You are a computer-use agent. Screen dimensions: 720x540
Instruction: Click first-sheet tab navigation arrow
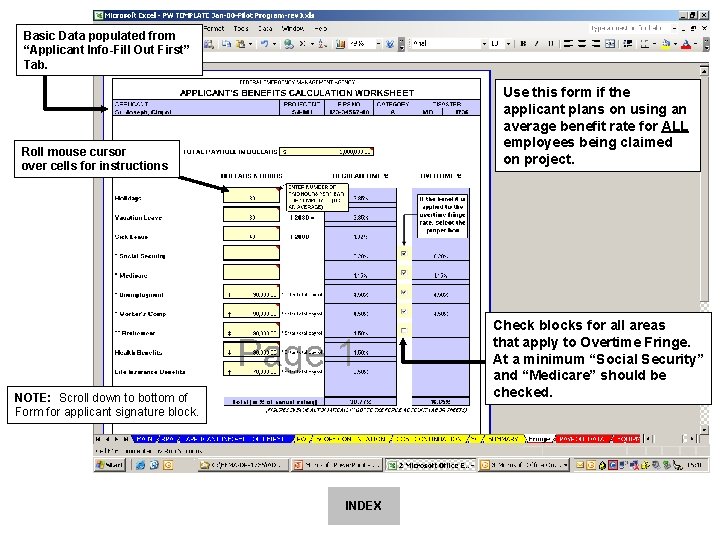98,439
